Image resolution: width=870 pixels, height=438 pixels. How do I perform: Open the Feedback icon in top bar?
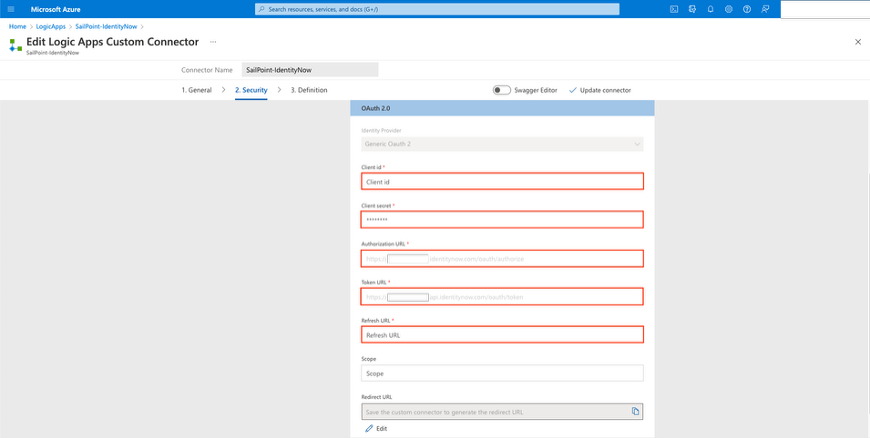click(765, 9)
